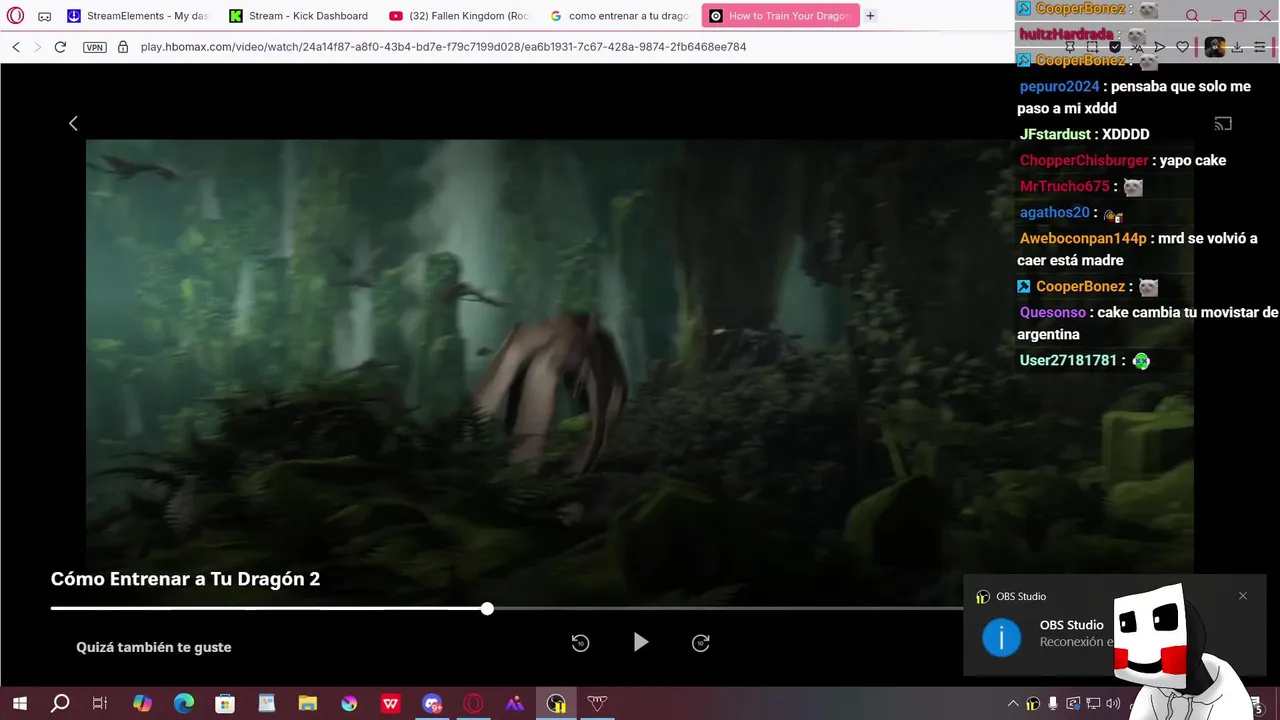Click pepuro2024 username in chat

[1059, 87]
